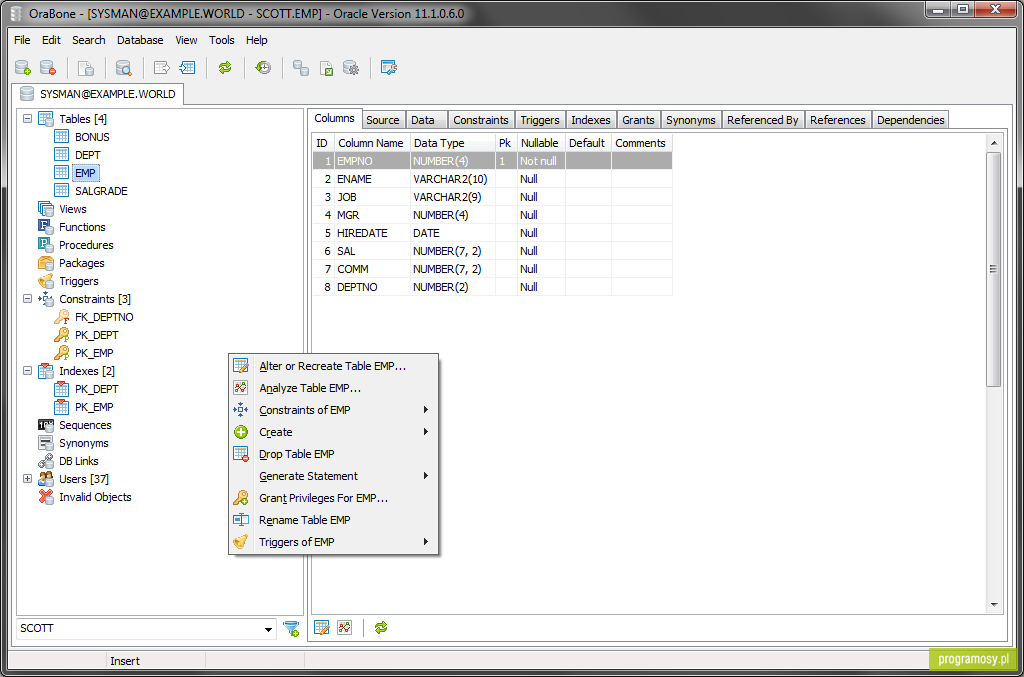1024x677 pixels.
Task: Select the HIREDATE column row
Action: click(492, 233)
